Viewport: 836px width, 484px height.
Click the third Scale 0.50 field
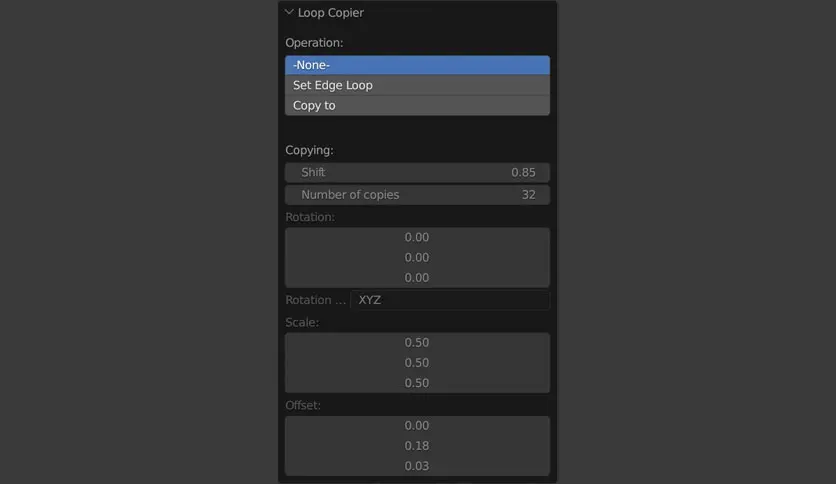(x=417, y=383)
